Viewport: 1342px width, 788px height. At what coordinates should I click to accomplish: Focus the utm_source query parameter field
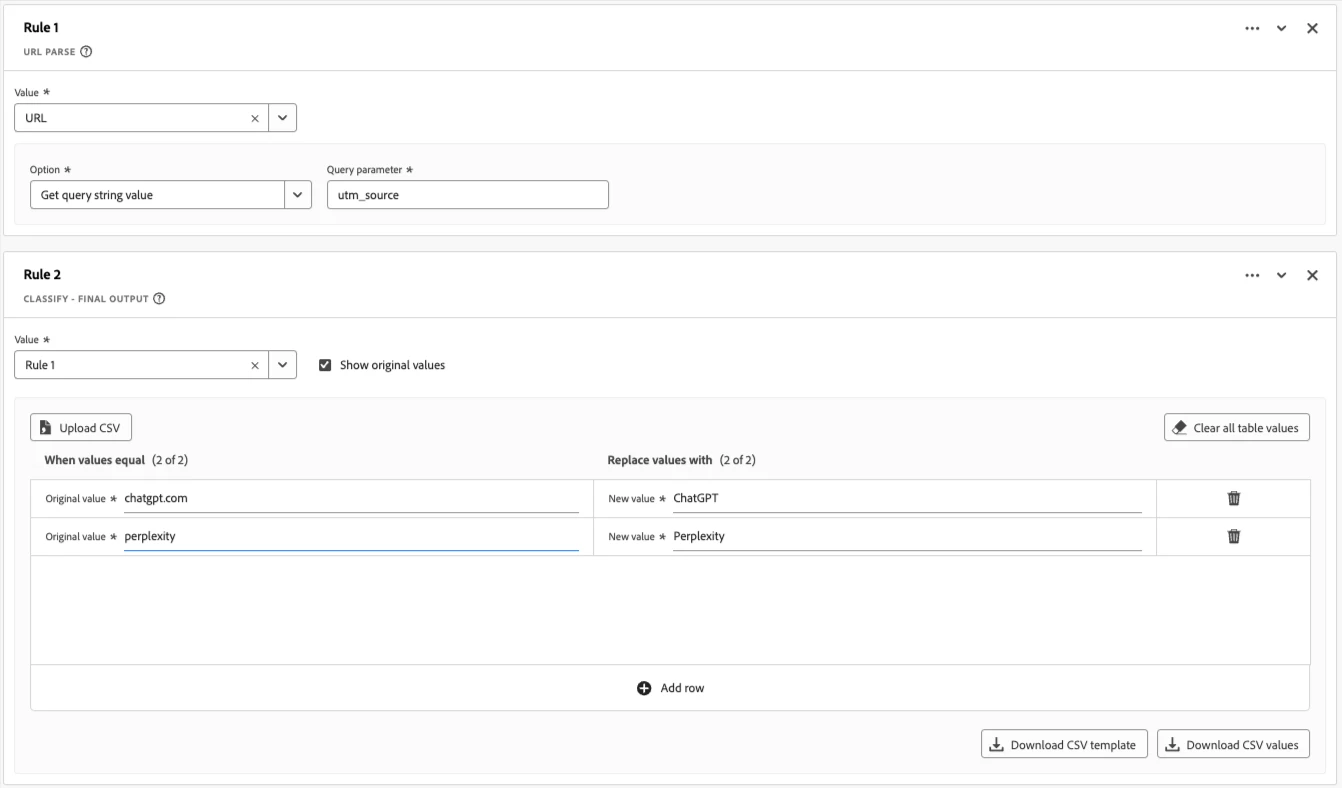(467, 195)
